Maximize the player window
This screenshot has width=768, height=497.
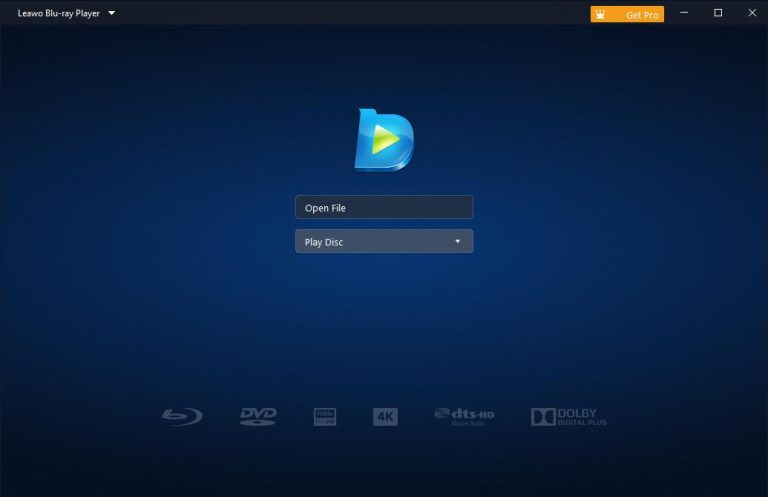point(718,13)
